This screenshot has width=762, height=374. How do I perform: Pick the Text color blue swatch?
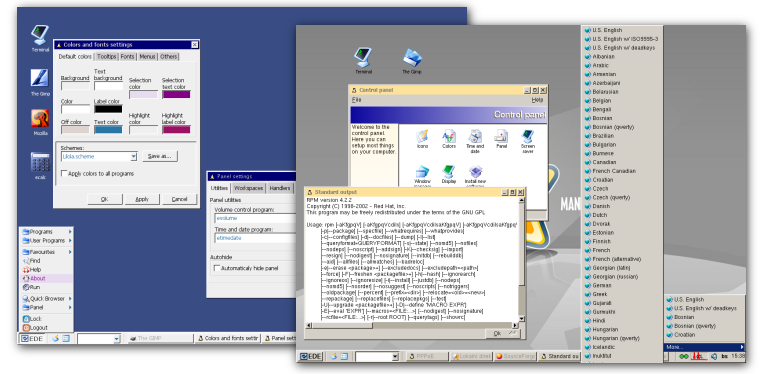point(108,130)
